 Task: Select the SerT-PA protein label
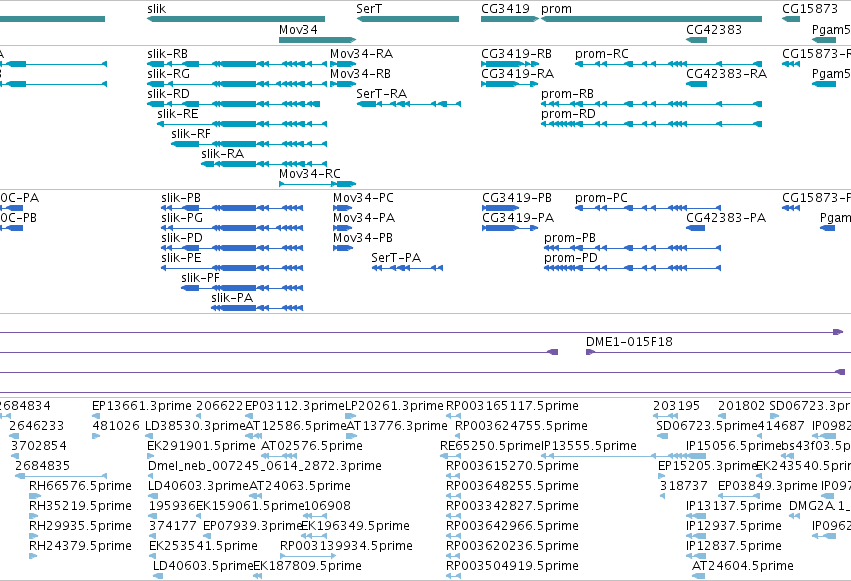396,258
